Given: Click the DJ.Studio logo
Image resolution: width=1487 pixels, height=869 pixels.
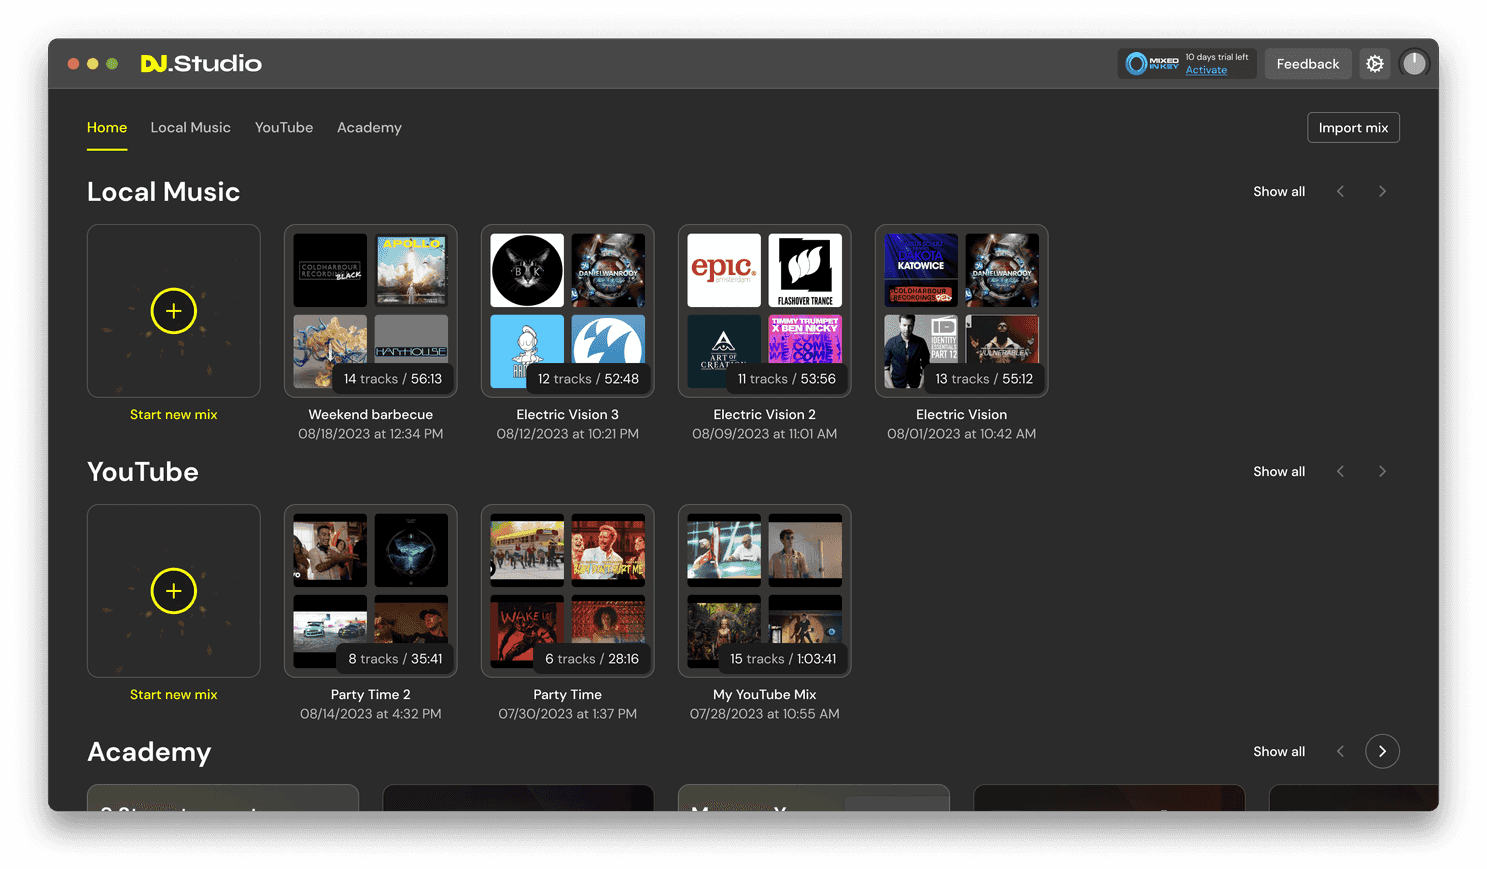Looking at the screenshot, I should point(201,64).
